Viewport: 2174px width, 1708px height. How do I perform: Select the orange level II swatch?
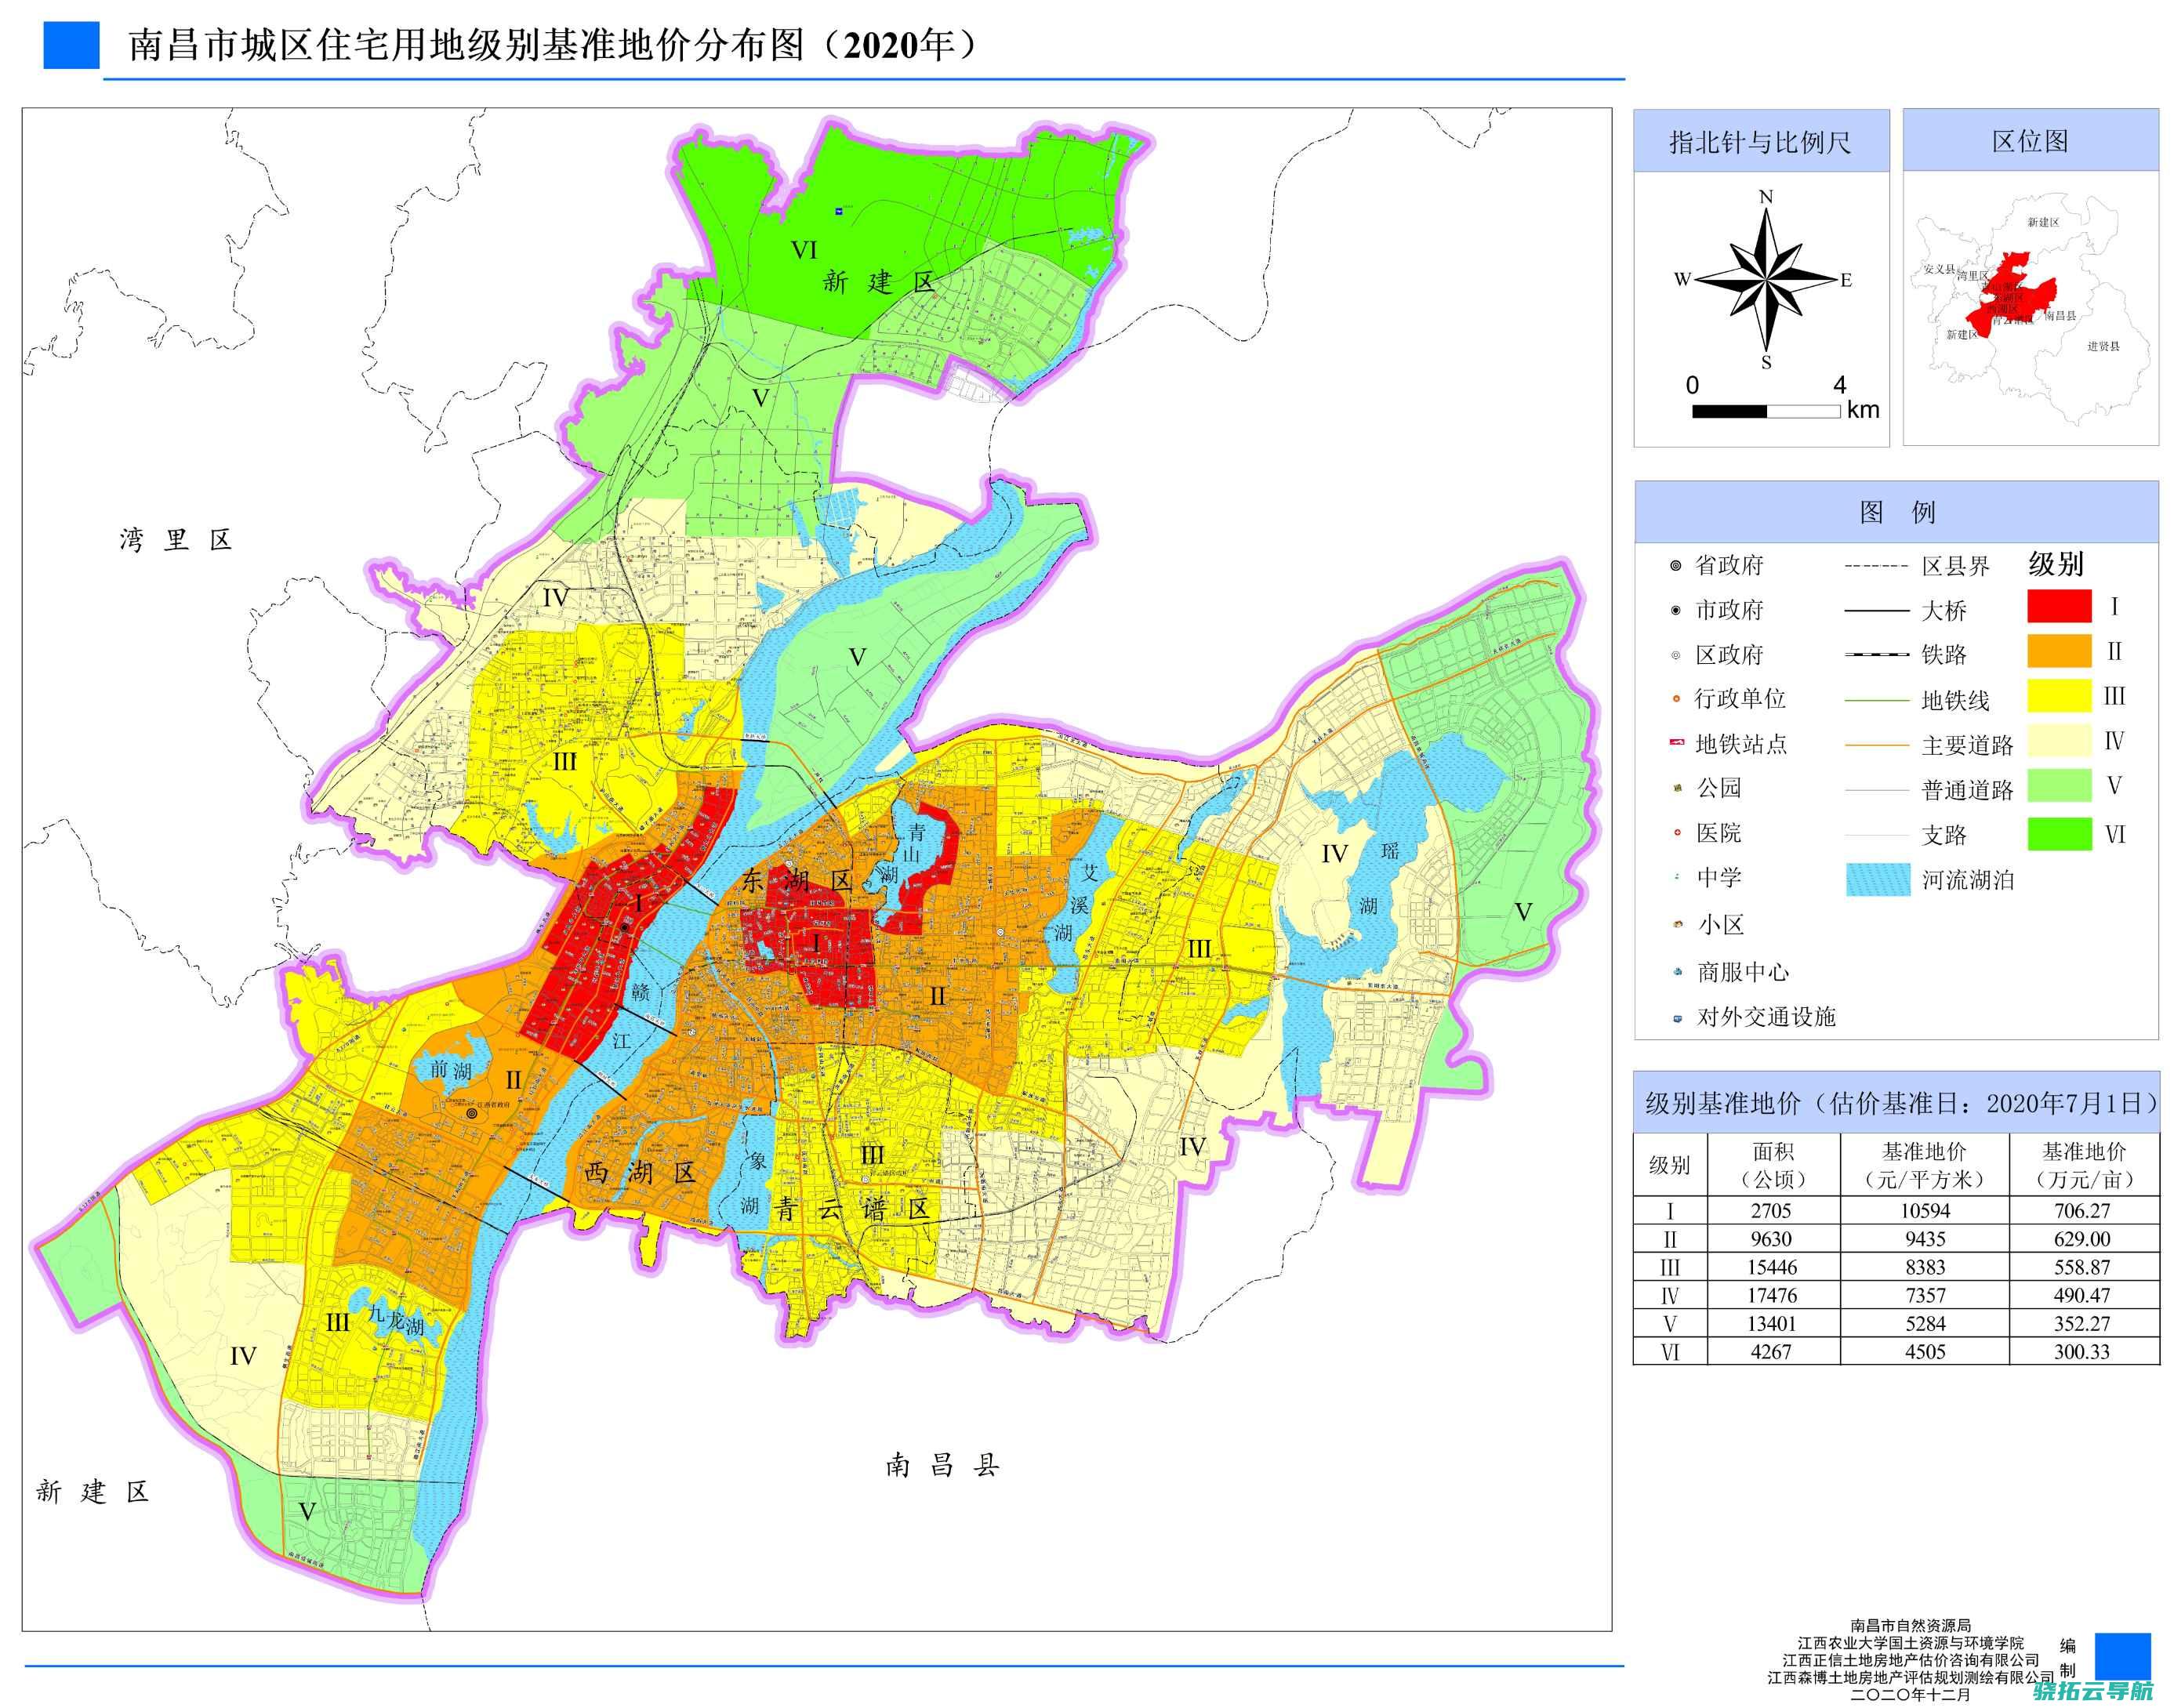(x=2059, y=651)
